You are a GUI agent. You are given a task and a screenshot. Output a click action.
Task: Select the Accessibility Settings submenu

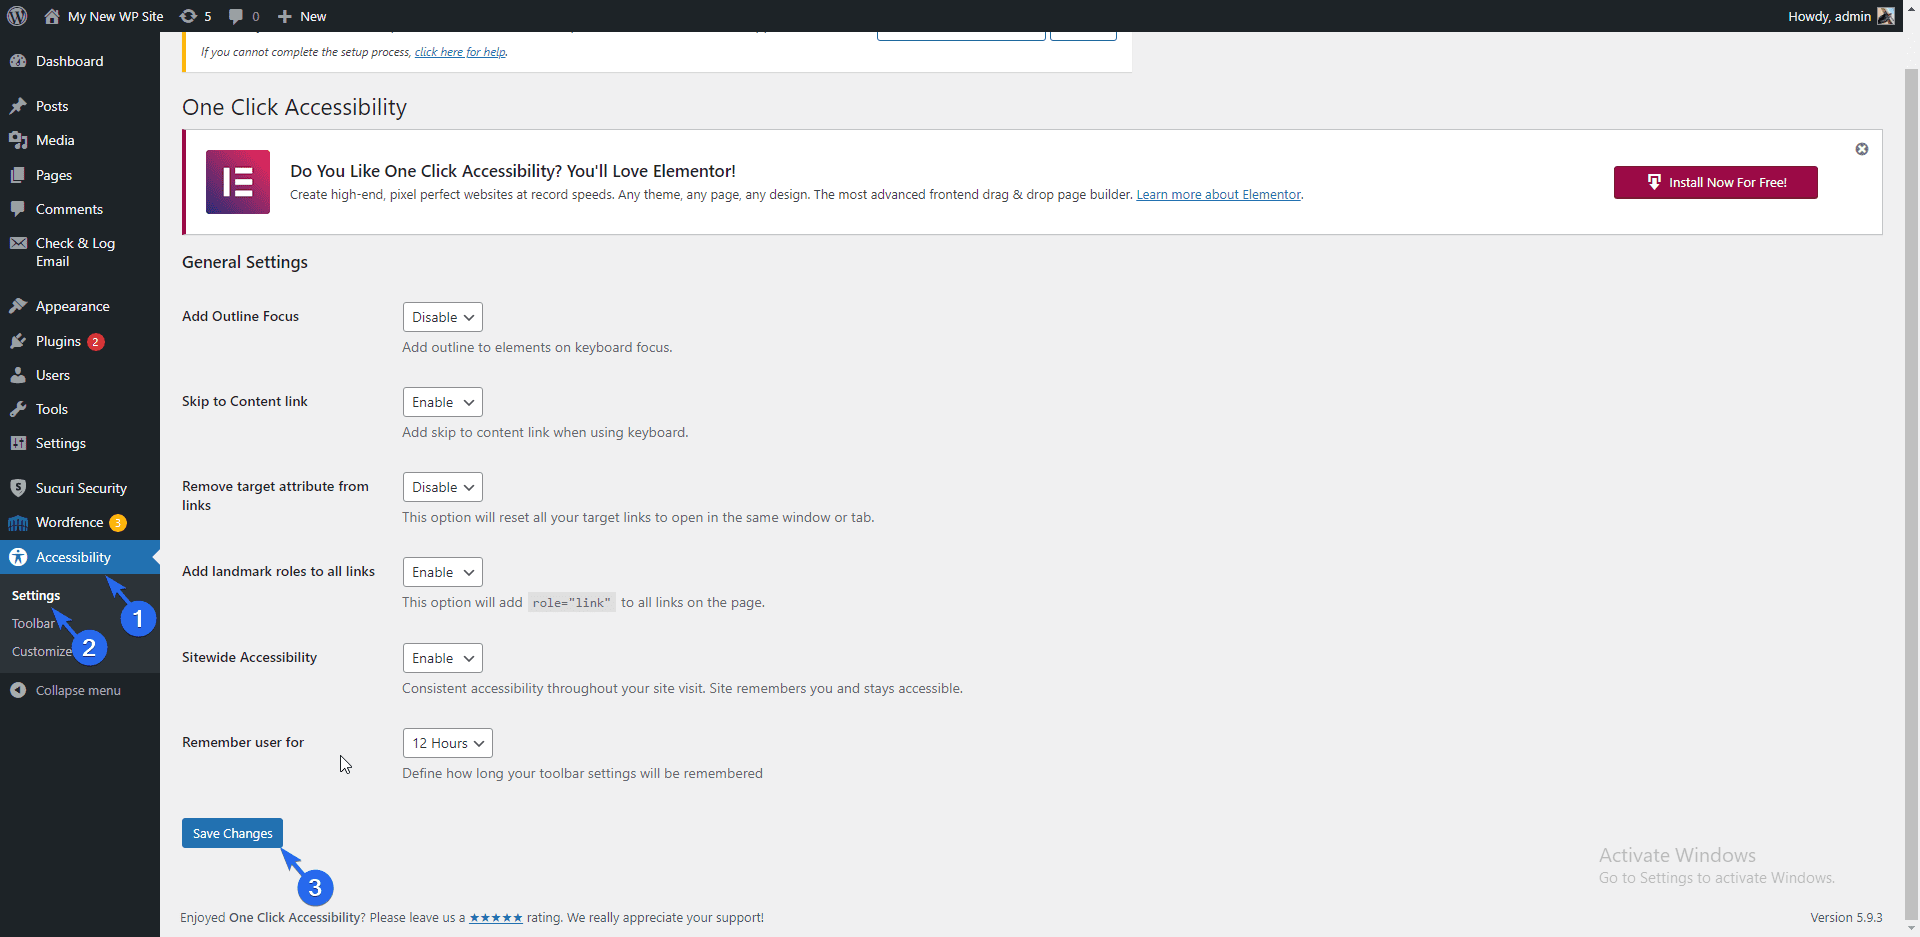pos(36,595)
